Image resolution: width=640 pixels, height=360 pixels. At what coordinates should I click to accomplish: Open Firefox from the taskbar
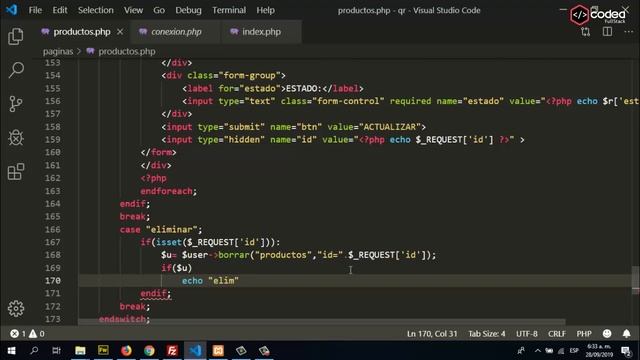point(126,351)
